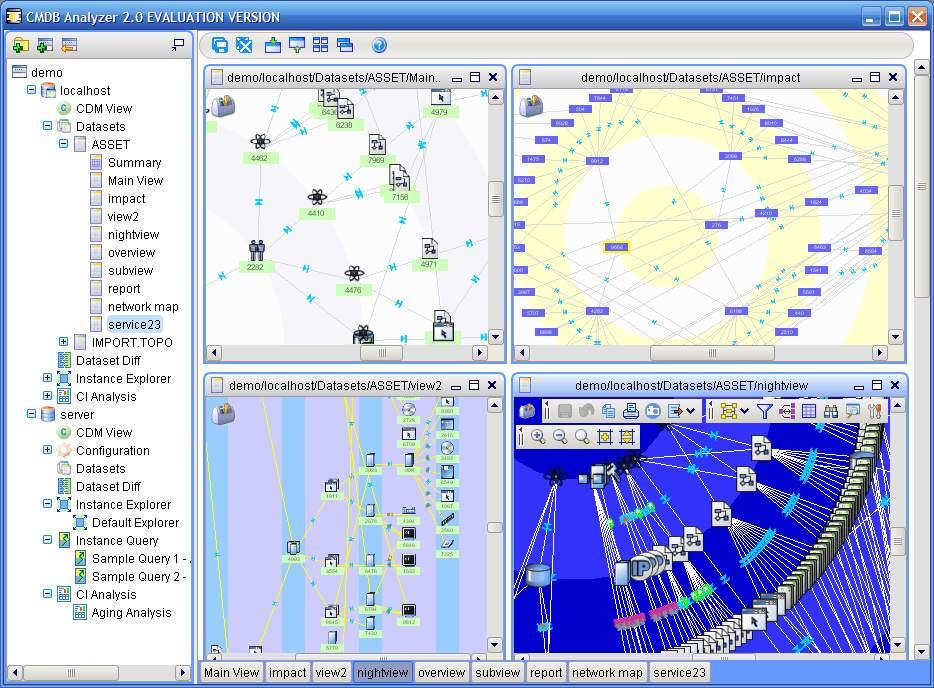Expand the server Configuration node
Screen dimensions: 934x688
[x=48, y=450]
